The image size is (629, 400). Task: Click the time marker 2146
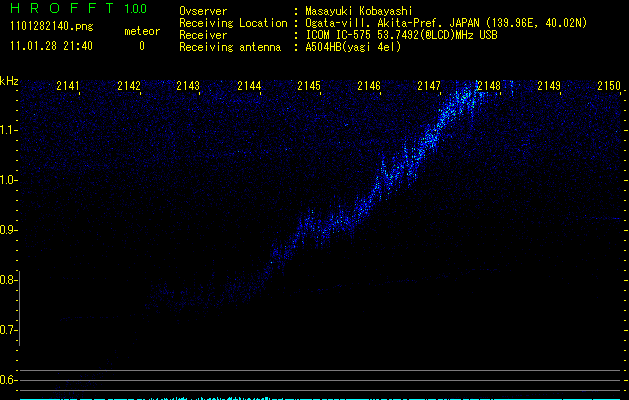click(369, 85)
